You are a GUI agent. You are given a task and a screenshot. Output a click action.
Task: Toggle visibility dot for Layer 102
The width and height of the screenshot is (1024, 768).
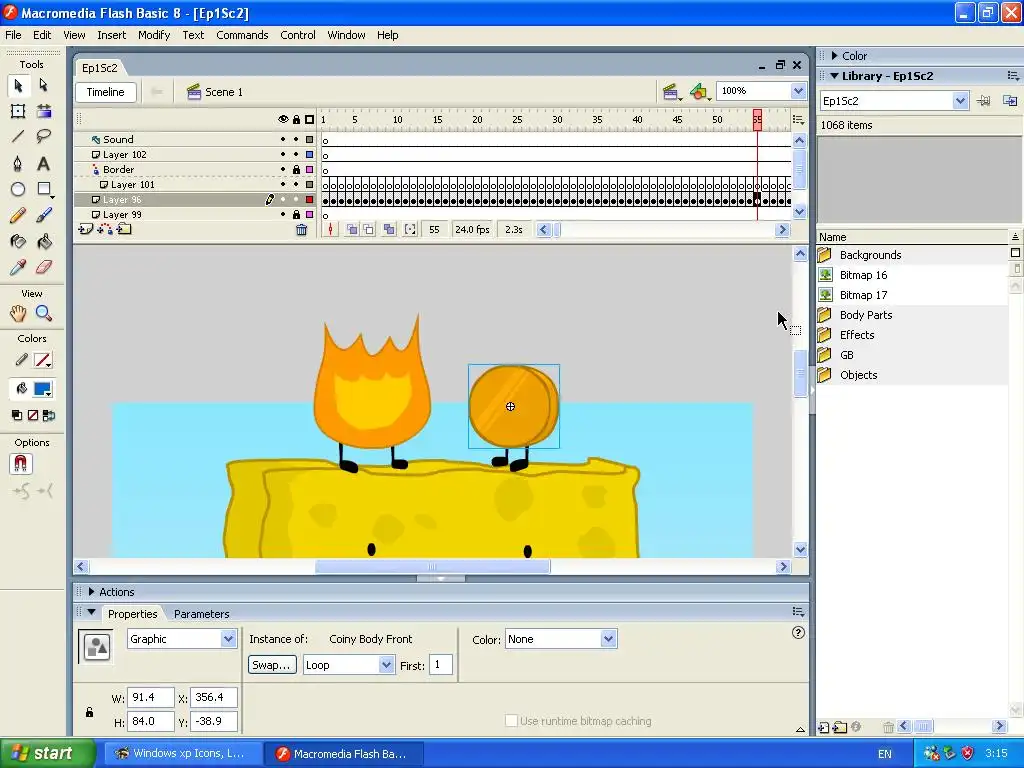click(283, 154)
